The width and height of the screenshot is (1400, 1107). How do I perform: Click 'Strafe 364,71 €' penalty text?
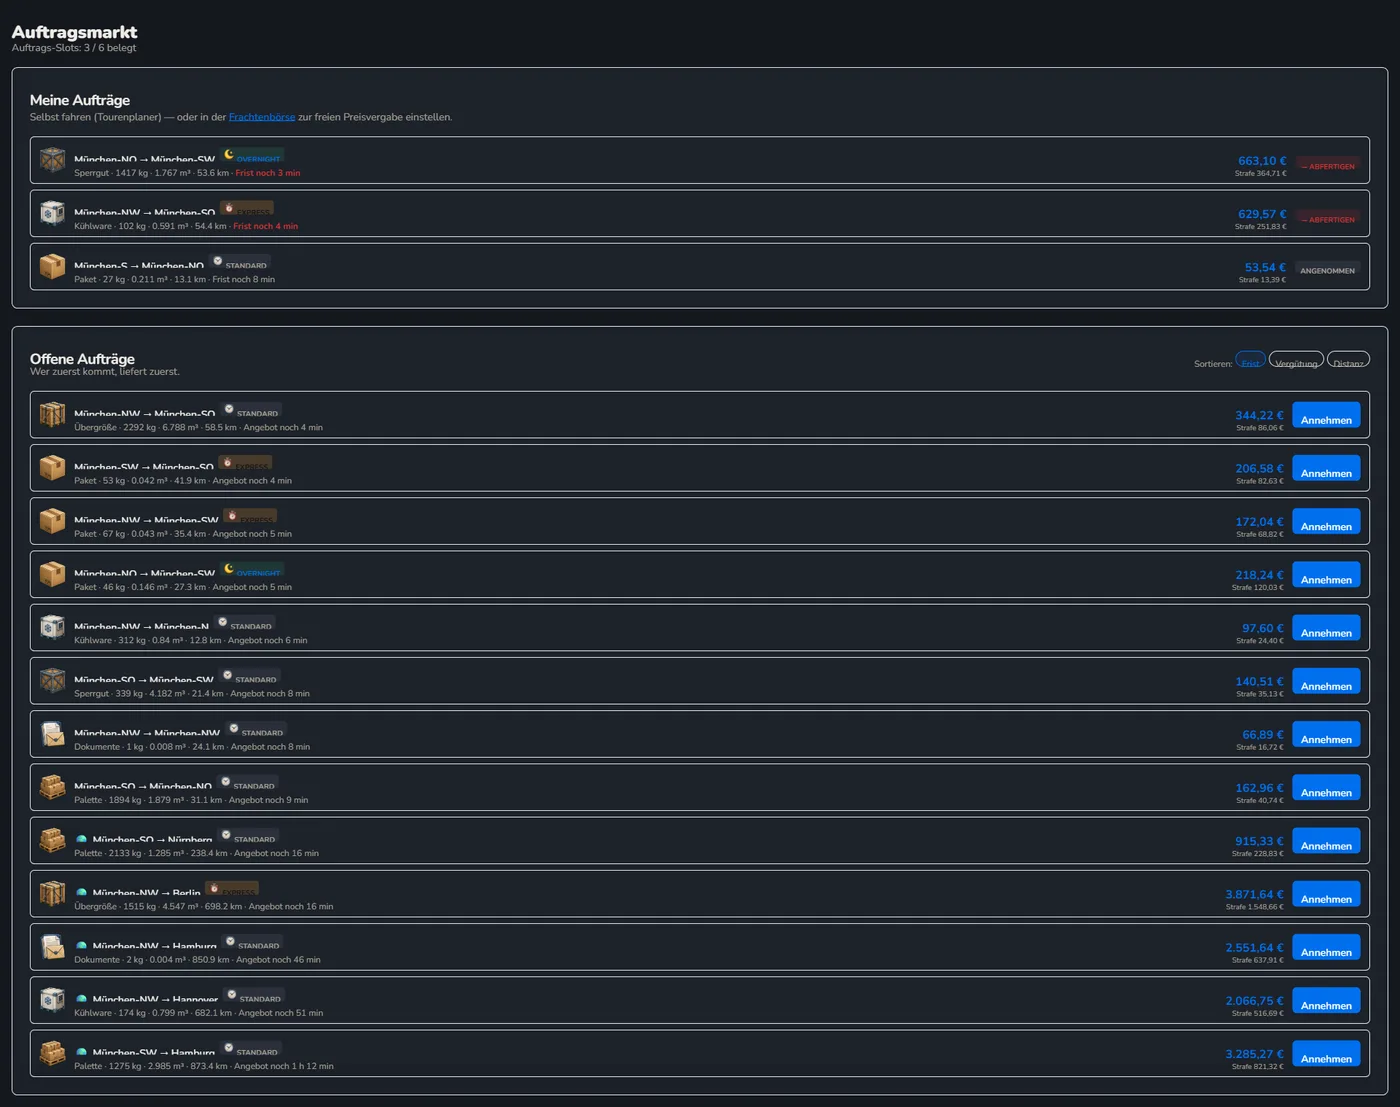pos(1260,173)
